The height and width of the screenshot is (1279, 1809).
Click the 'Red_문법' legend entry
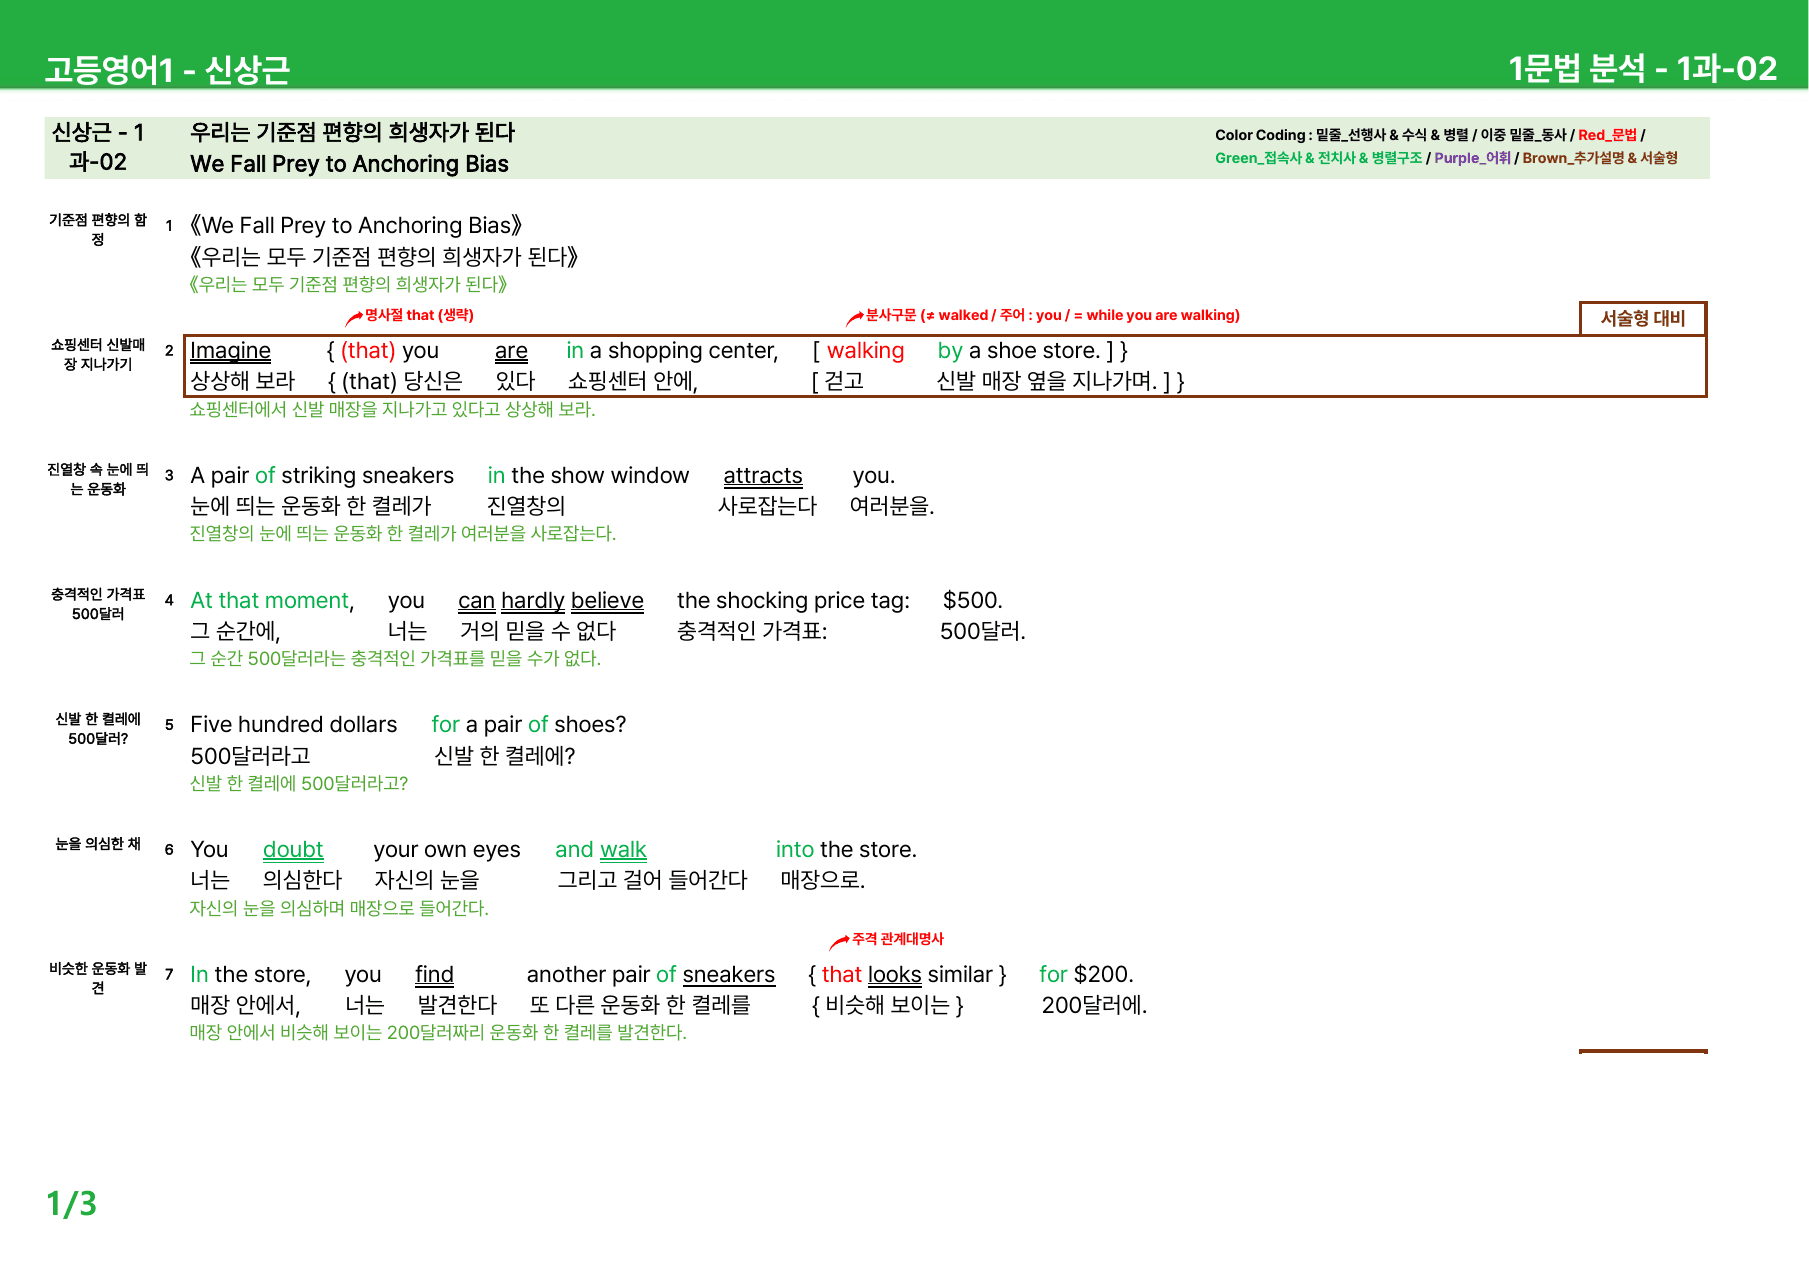click(x=1607, y=135)
